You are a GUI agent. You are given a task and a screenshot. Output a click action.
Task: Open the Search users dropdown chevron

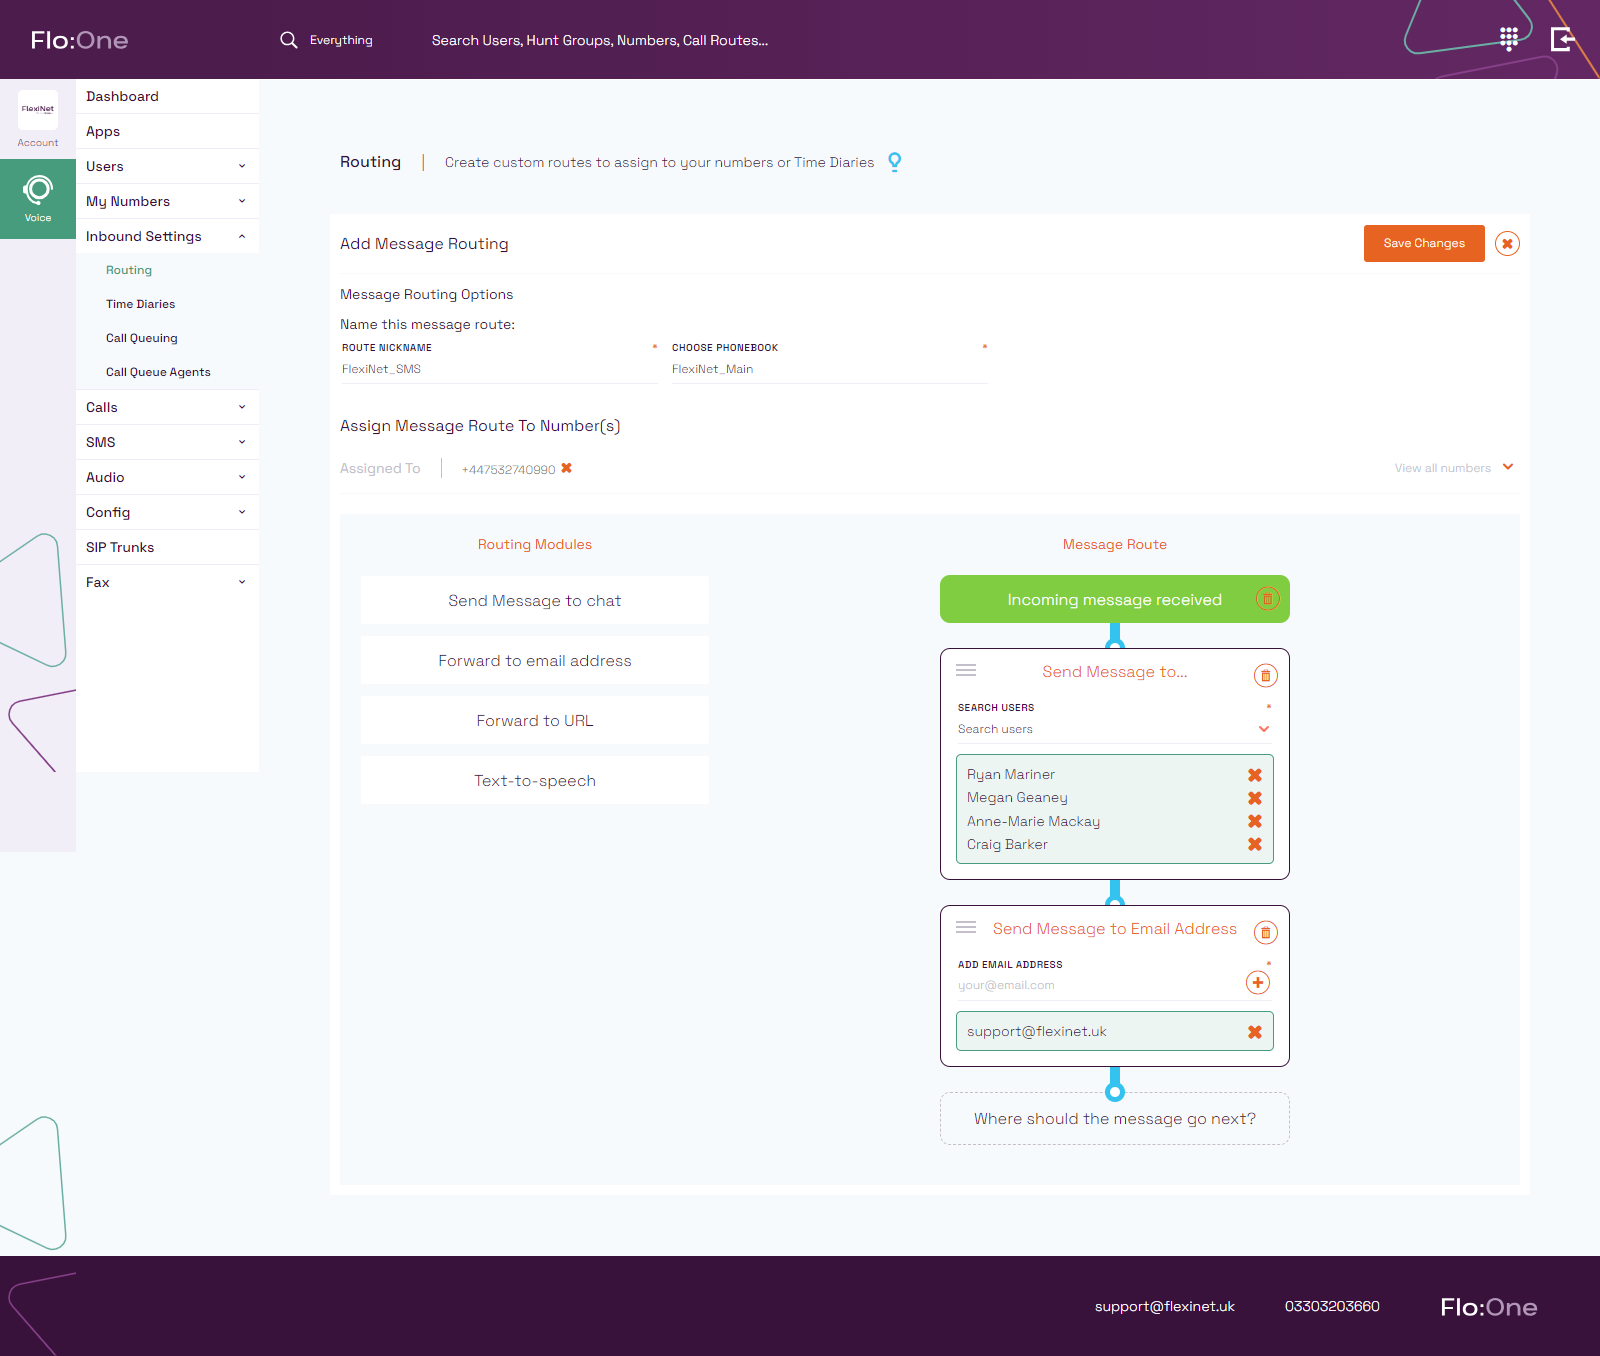point(1263,729)
